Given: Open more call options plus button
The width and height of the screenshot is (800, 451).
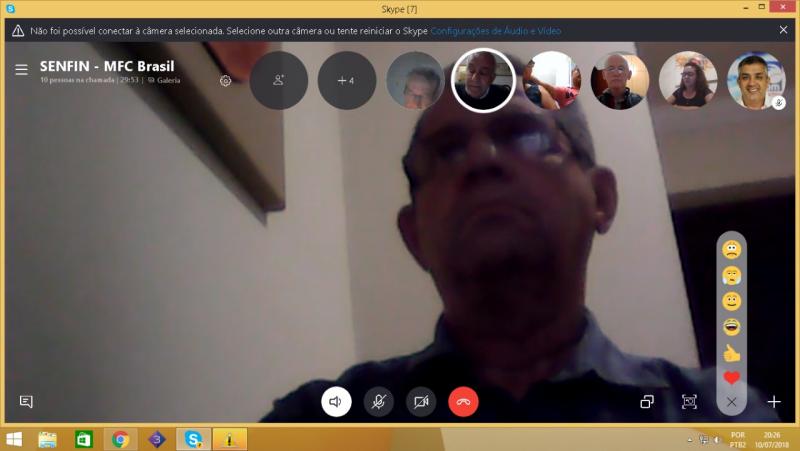Looking at the screenshot, I should 773,402.
